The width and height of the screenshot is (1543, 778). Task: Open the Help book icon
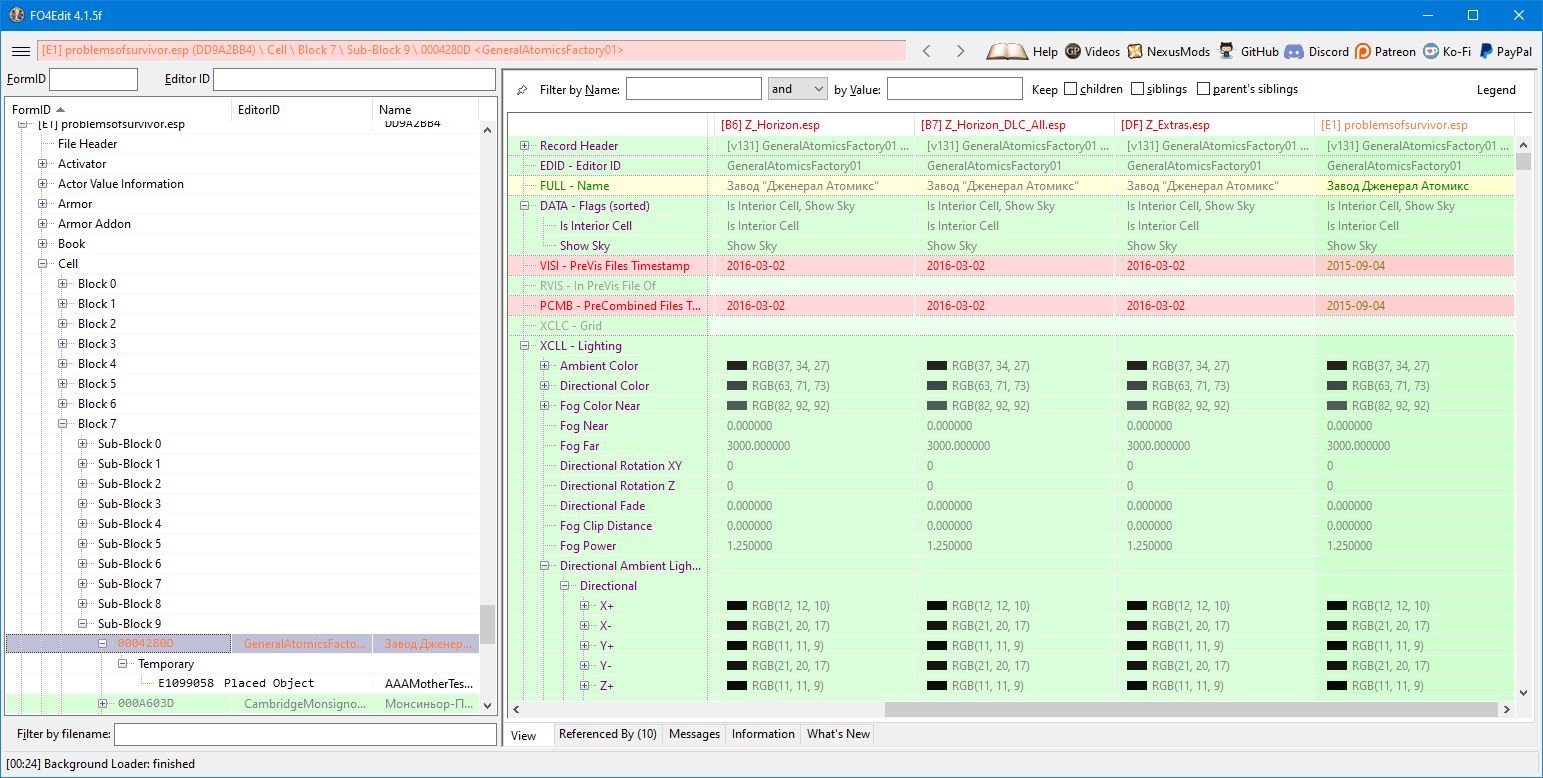[1007, 51]
